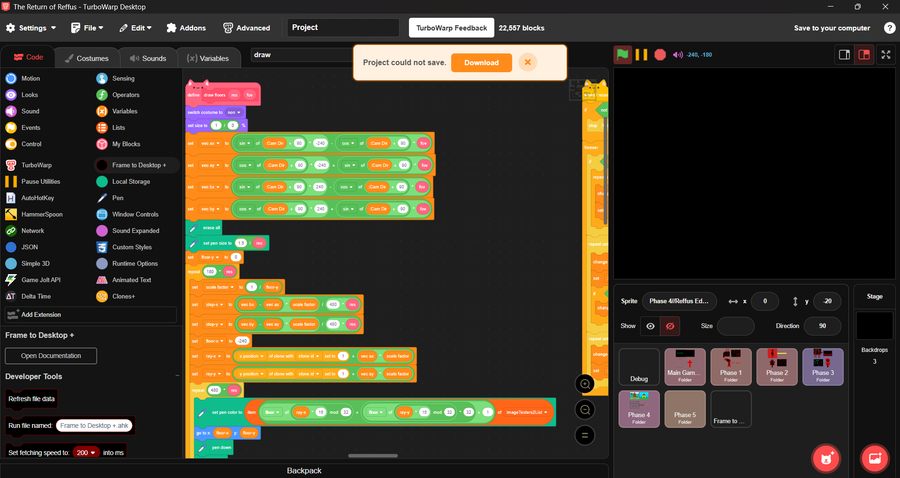This screenshot has width=900, height=478.
Task: Click the Download button in save error
Action: click(481, 63)
